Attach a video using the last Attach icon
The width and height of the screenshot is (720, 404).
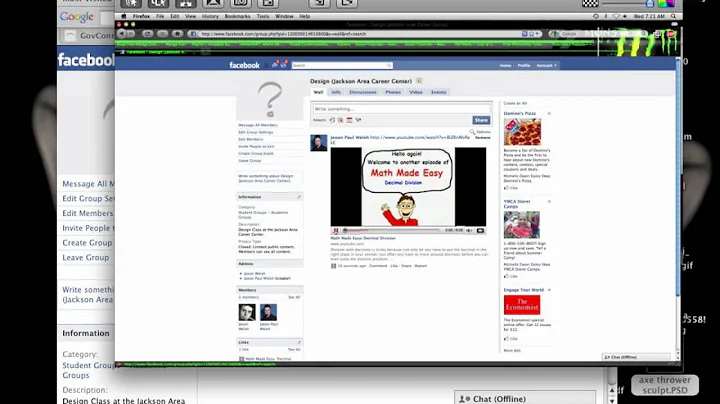tap(358, 120)
